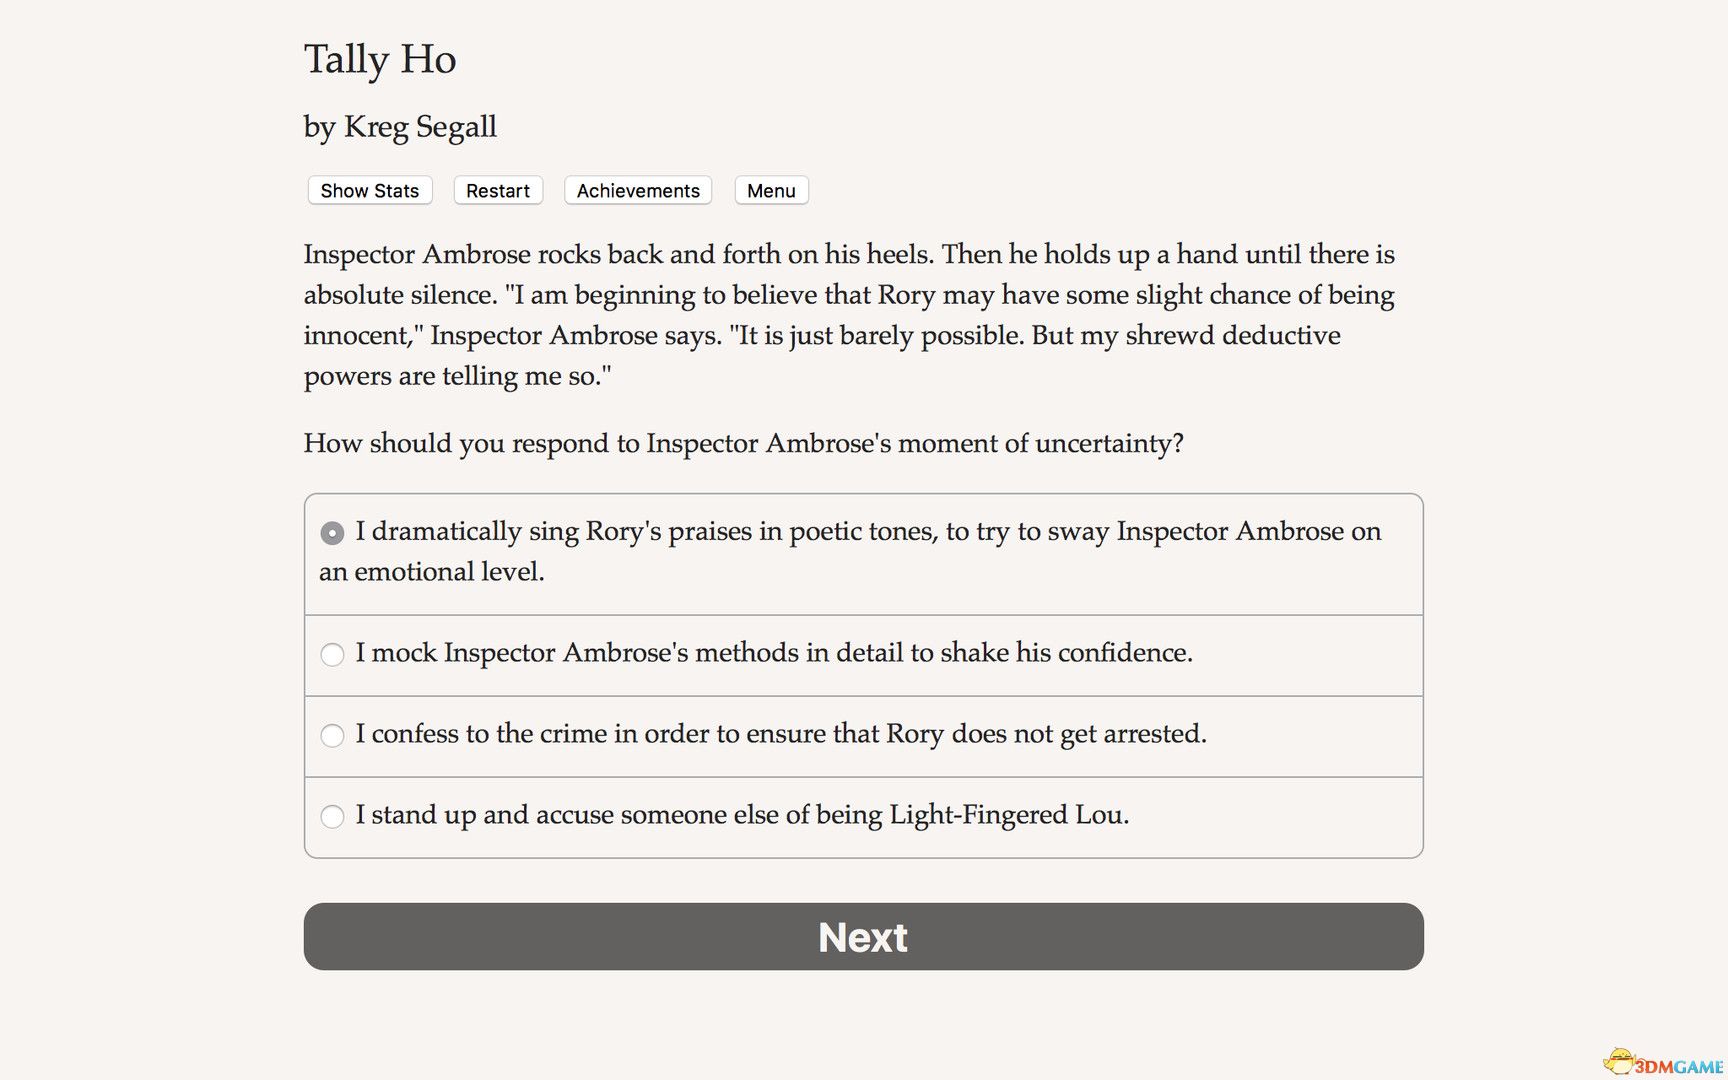Click the confession choice row
Screen dimensions: 1728x1080
(782, 735)
